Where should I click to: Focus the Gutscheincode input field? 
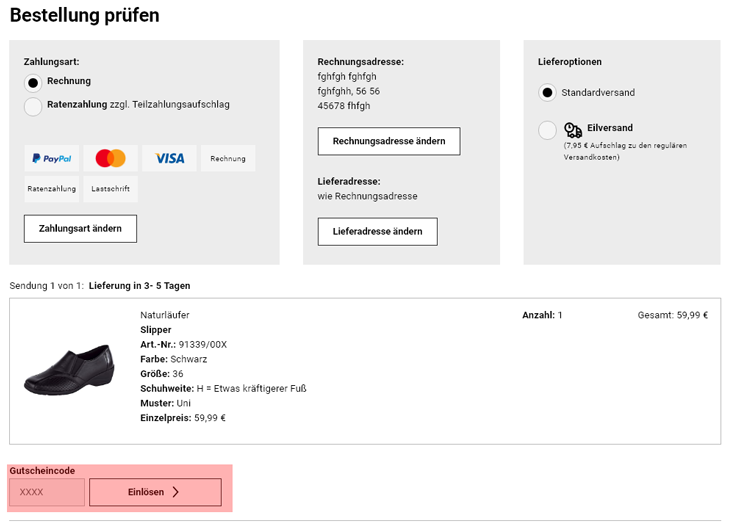[47, 492]
